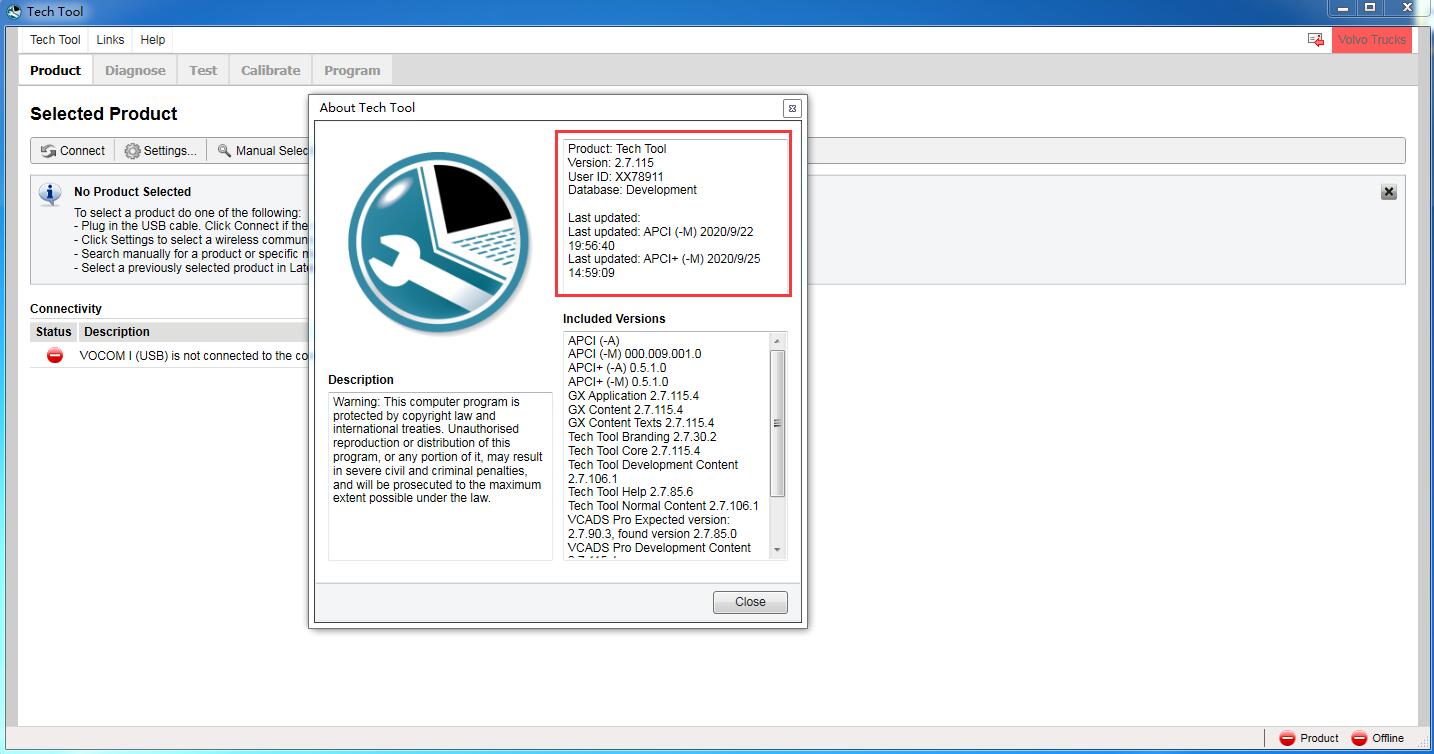Click 'APCI+ (-A) 0.5.1.0' entry
This screenshot has width=1434, height=754.
coord(617,368)
